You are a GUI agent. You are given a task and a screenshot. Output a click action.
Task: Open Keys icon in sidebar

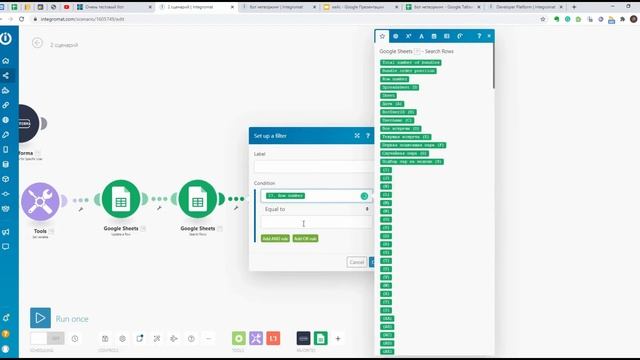click(x=6, y=135)
